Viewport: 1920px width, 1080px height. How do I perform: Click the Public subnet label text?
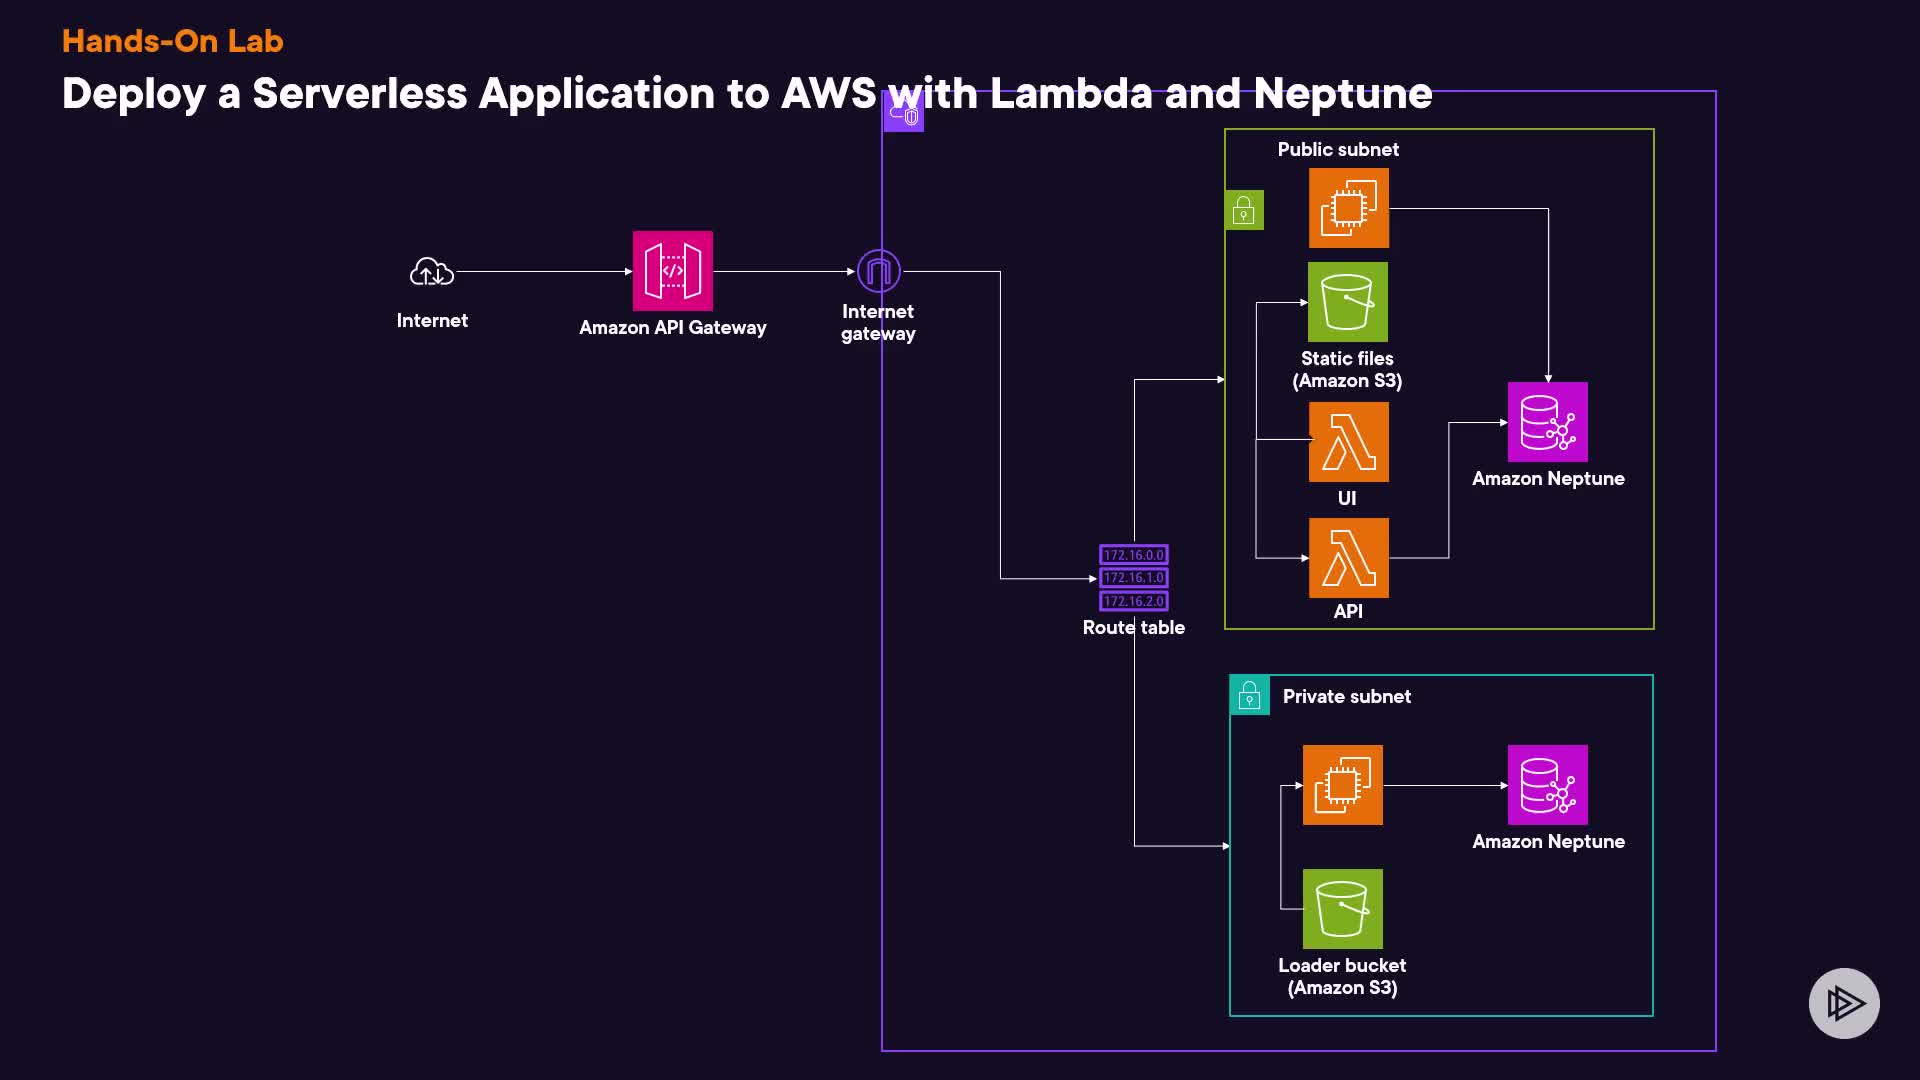(x=1337, y=149)
